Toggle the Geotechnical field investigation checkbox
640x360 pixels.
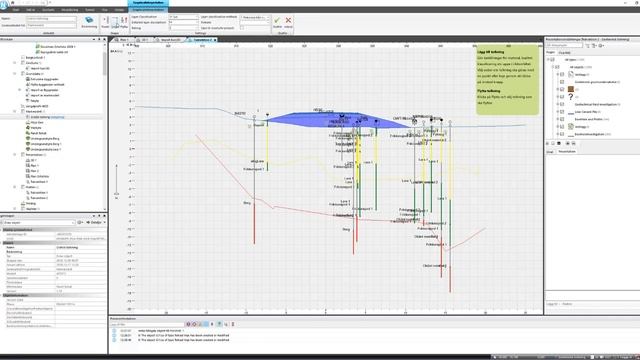point(562,104)
